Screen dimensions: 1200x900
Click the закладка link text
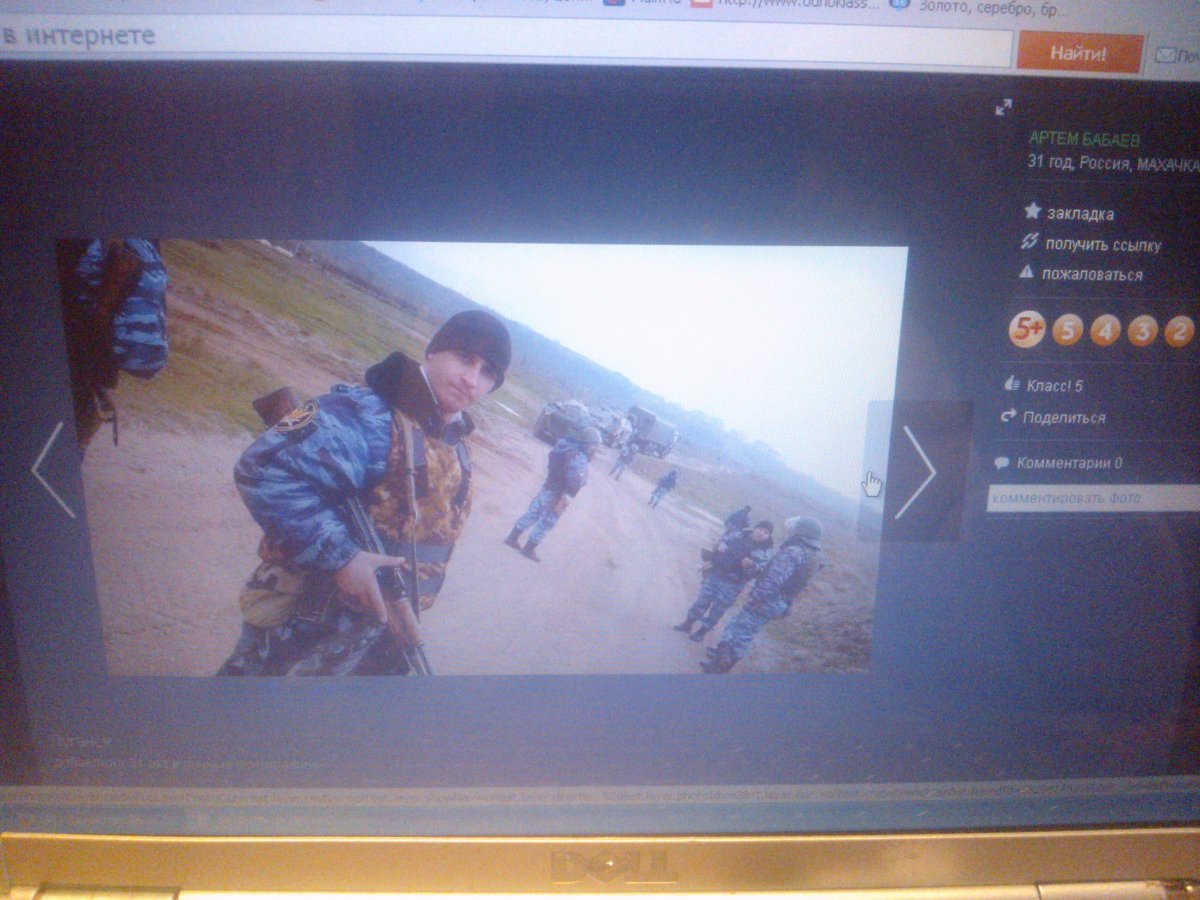pyautogui.click(x=1080, y=213)
